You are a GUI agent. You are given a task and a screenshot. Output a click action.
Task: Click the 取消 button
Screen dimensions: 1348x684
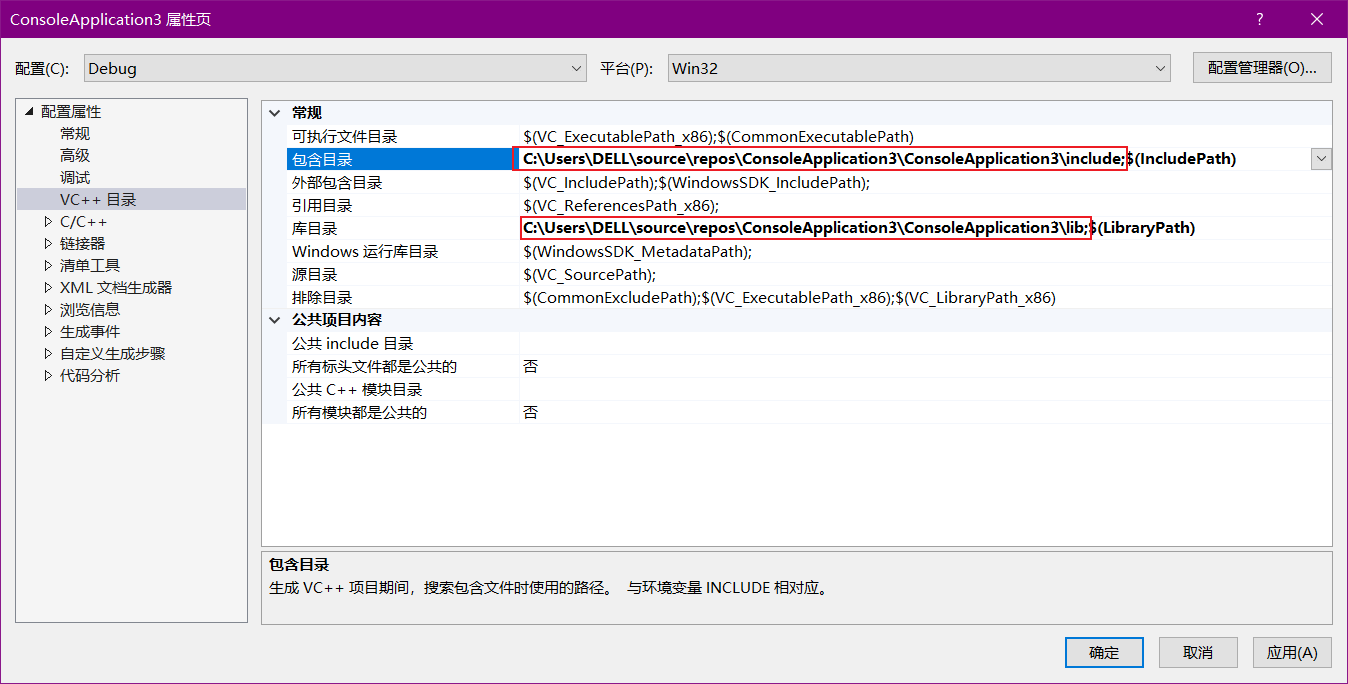(1198, 652)
